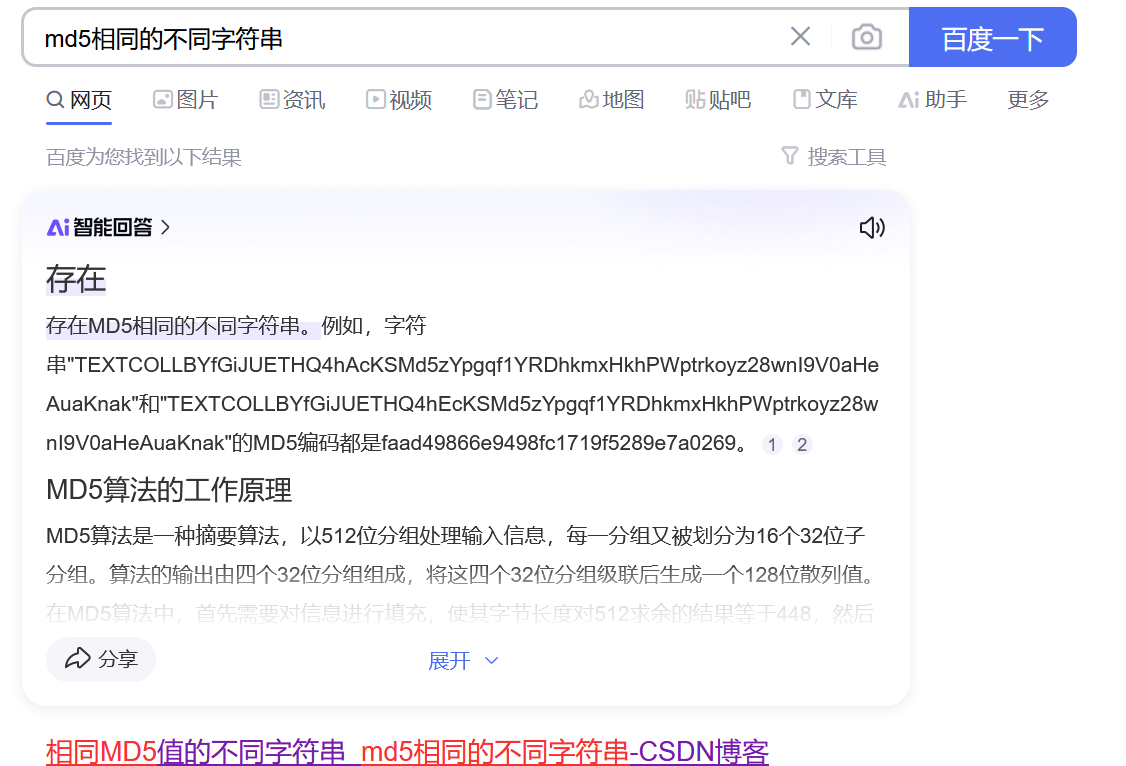The width and height of the screenshot is (1126, 766).
Task: Show 更多 search categories
Action: pyautogui.click(x=1028, y=100)
